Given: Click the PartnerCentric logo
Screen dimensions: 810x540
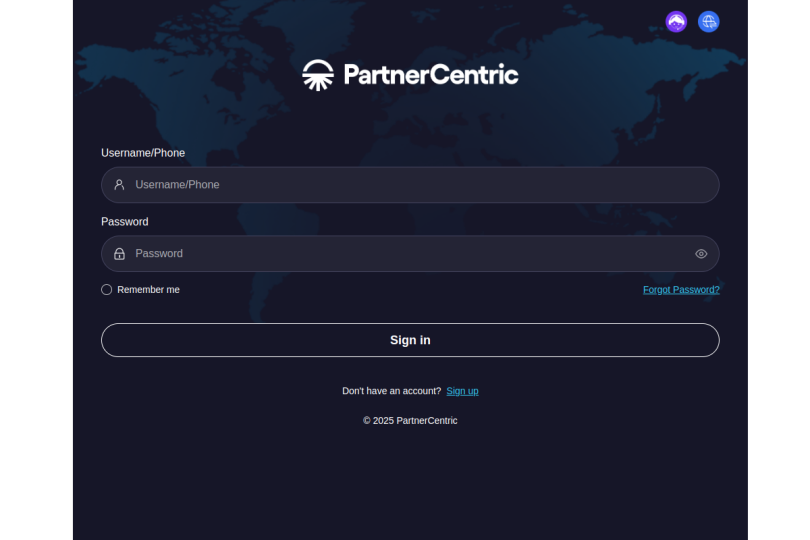Looking at the screenshot, I should tap(410, 75).
